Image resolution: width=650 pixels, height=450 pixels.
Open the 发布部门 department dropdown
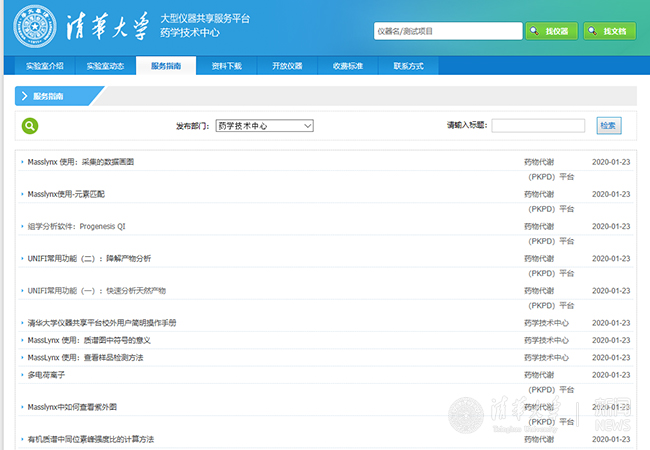click(x=264, y=126)
